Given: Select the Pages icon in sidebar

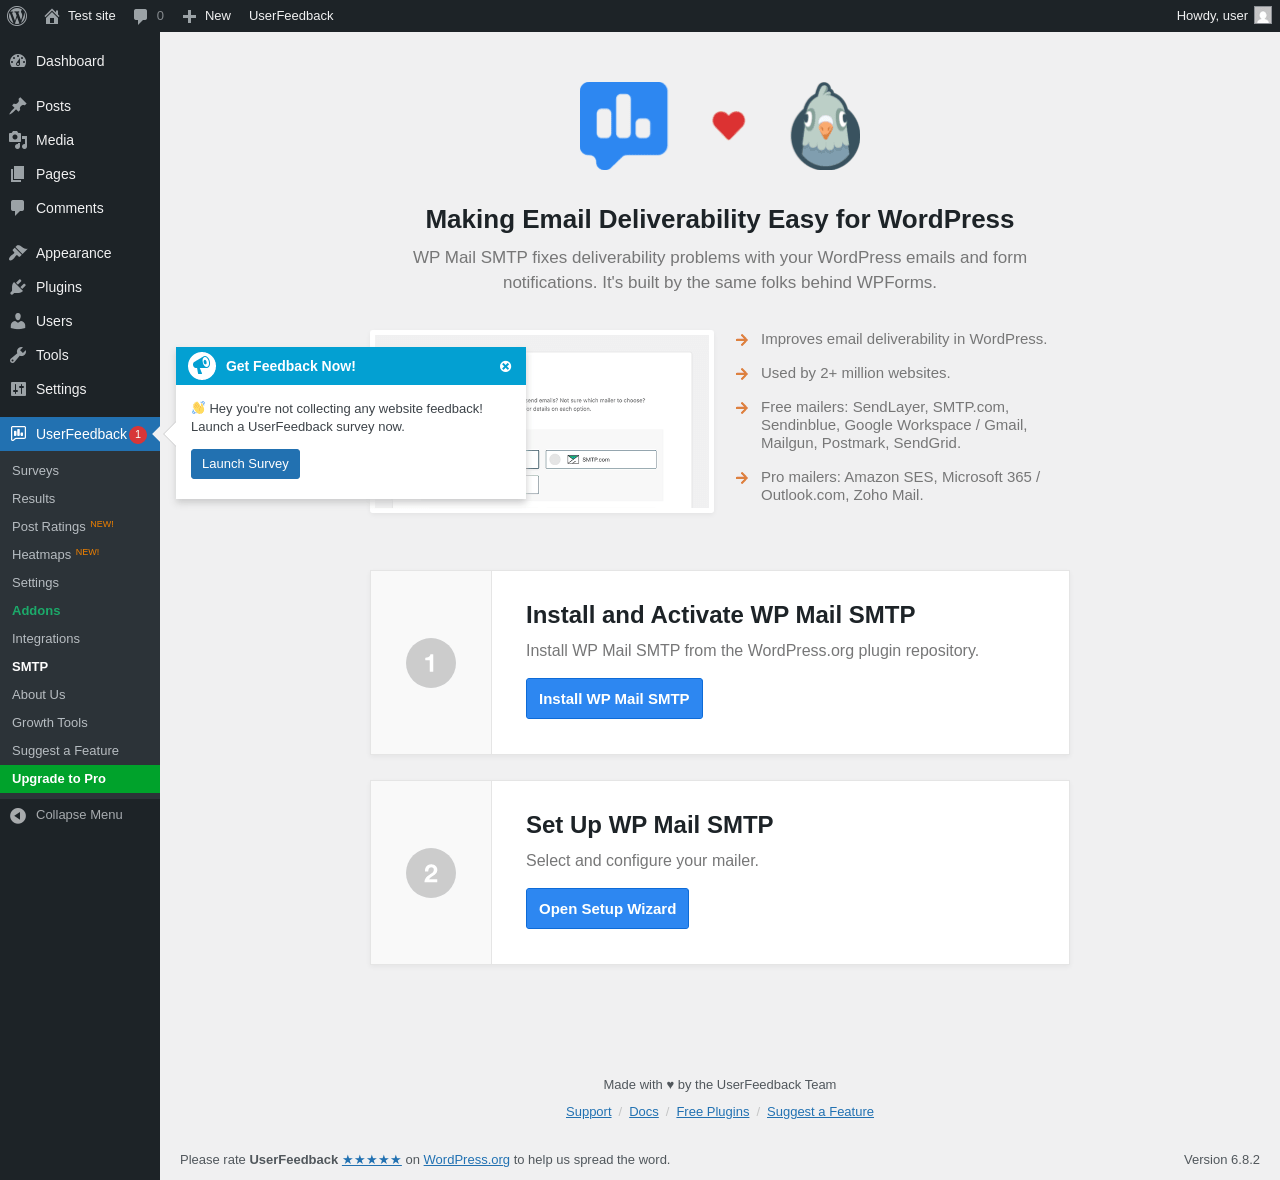Looking at the screenshot, I should tap(18, 174).
